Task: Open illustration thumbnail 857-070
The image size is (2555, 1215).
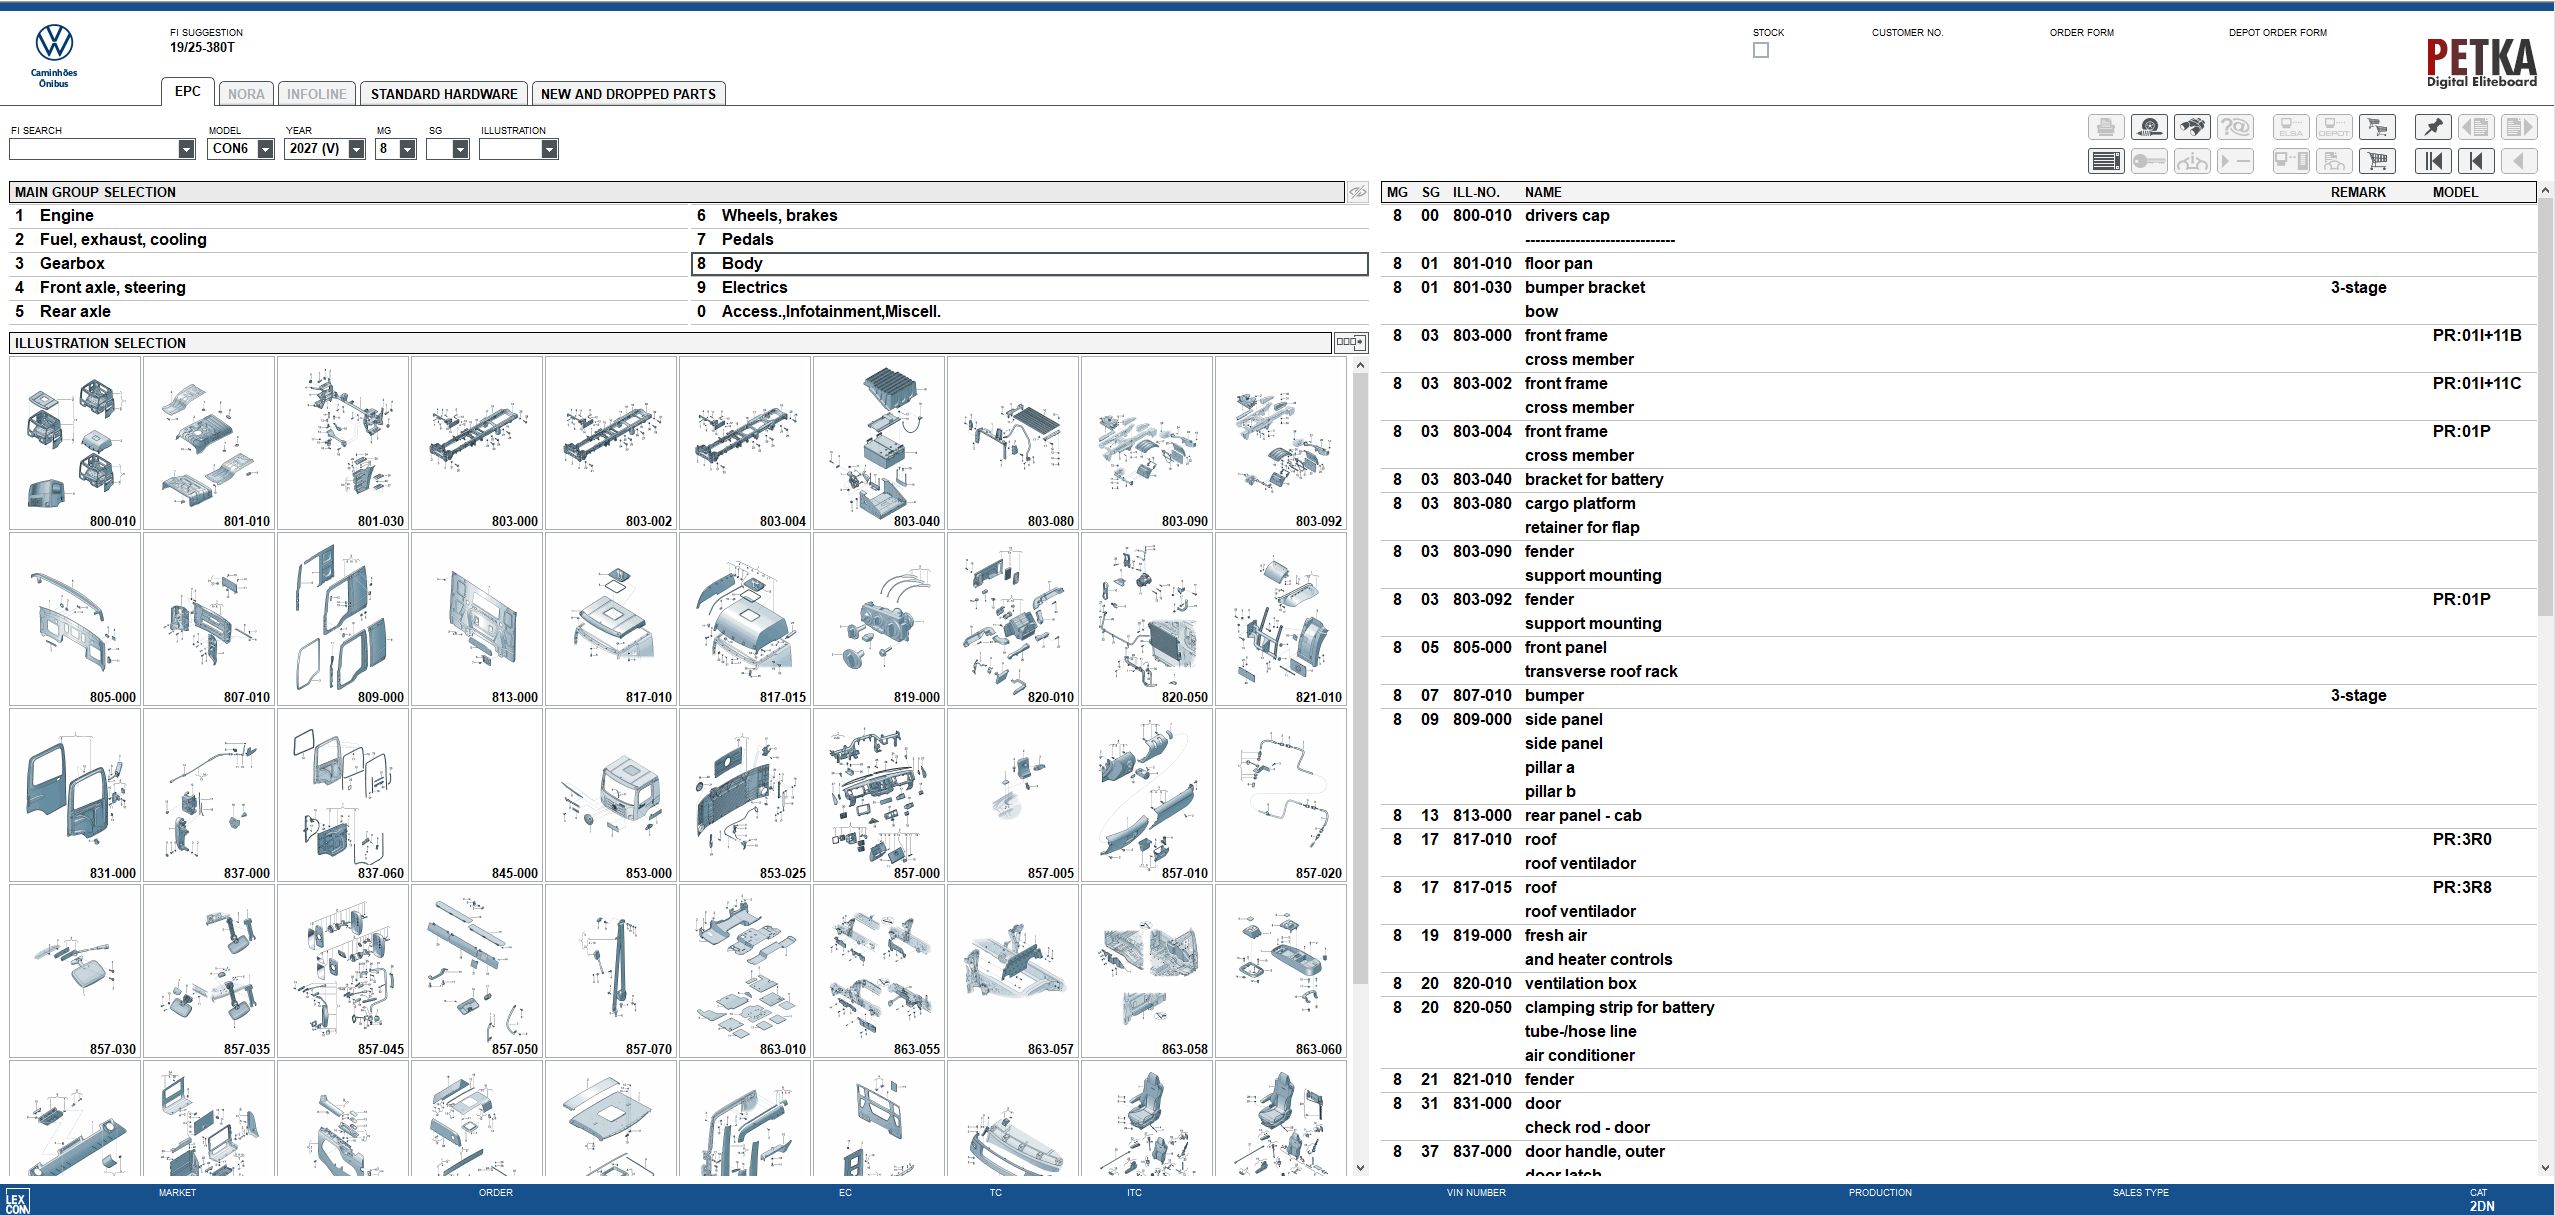Action: tap(611, 971)
